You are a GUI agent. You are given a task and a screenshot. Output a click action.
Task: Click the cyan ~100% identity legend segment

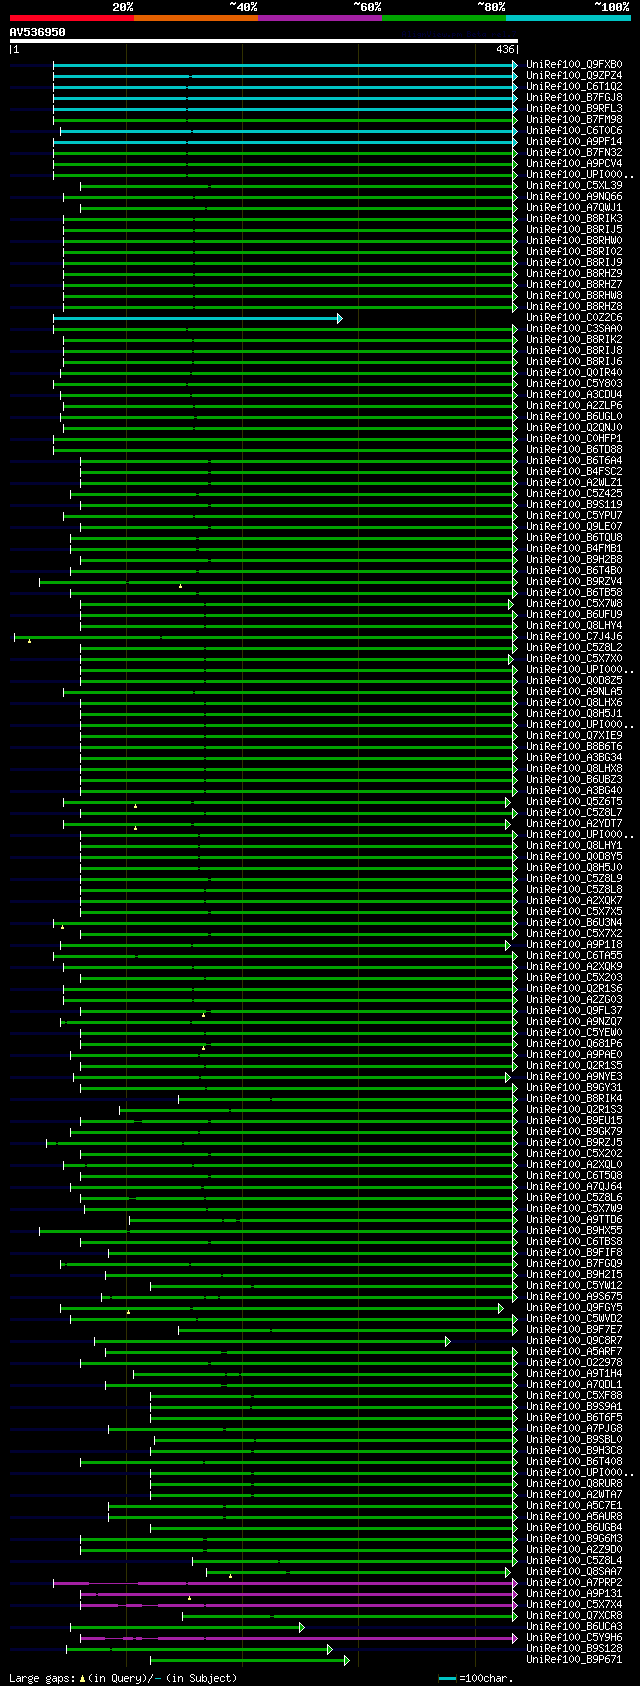click(568, 18)
